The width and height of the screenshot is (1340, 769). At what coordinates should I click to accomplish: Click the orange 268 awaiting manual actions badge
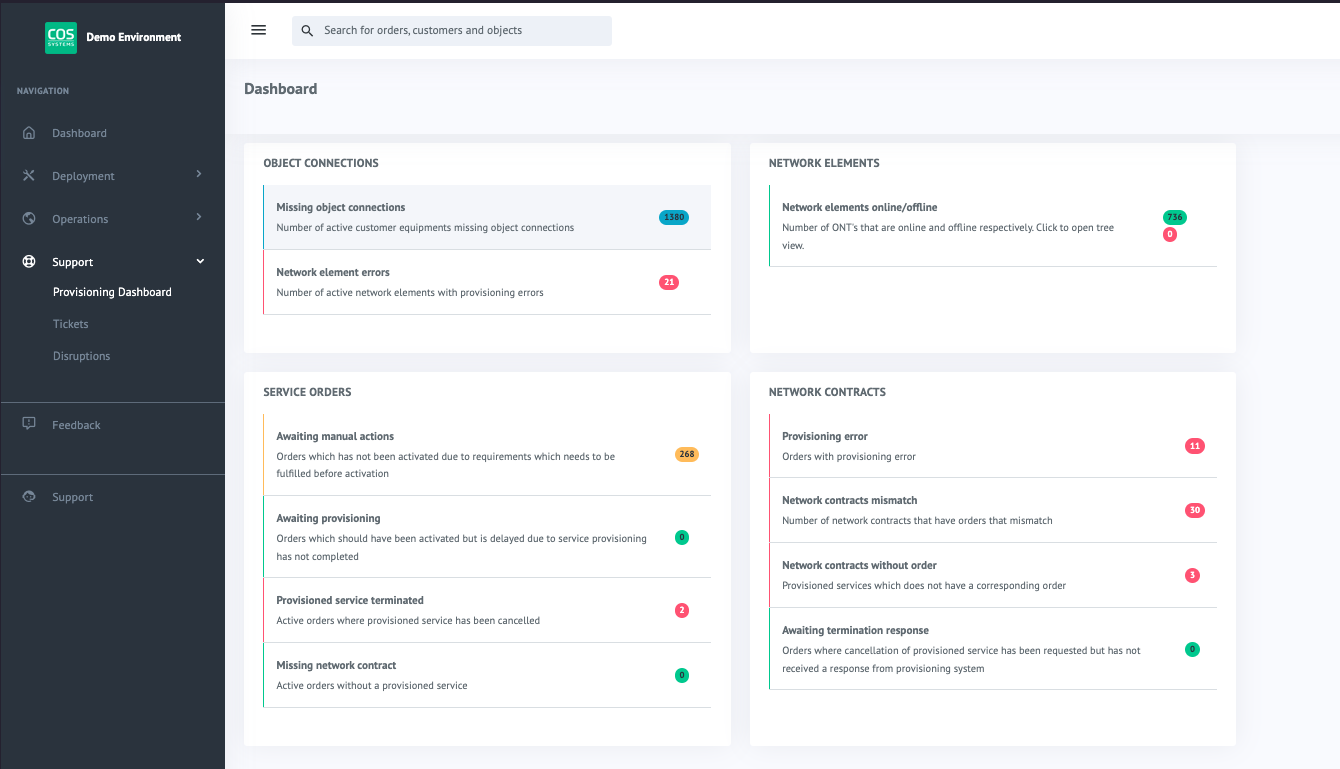(x=686, y=454)
